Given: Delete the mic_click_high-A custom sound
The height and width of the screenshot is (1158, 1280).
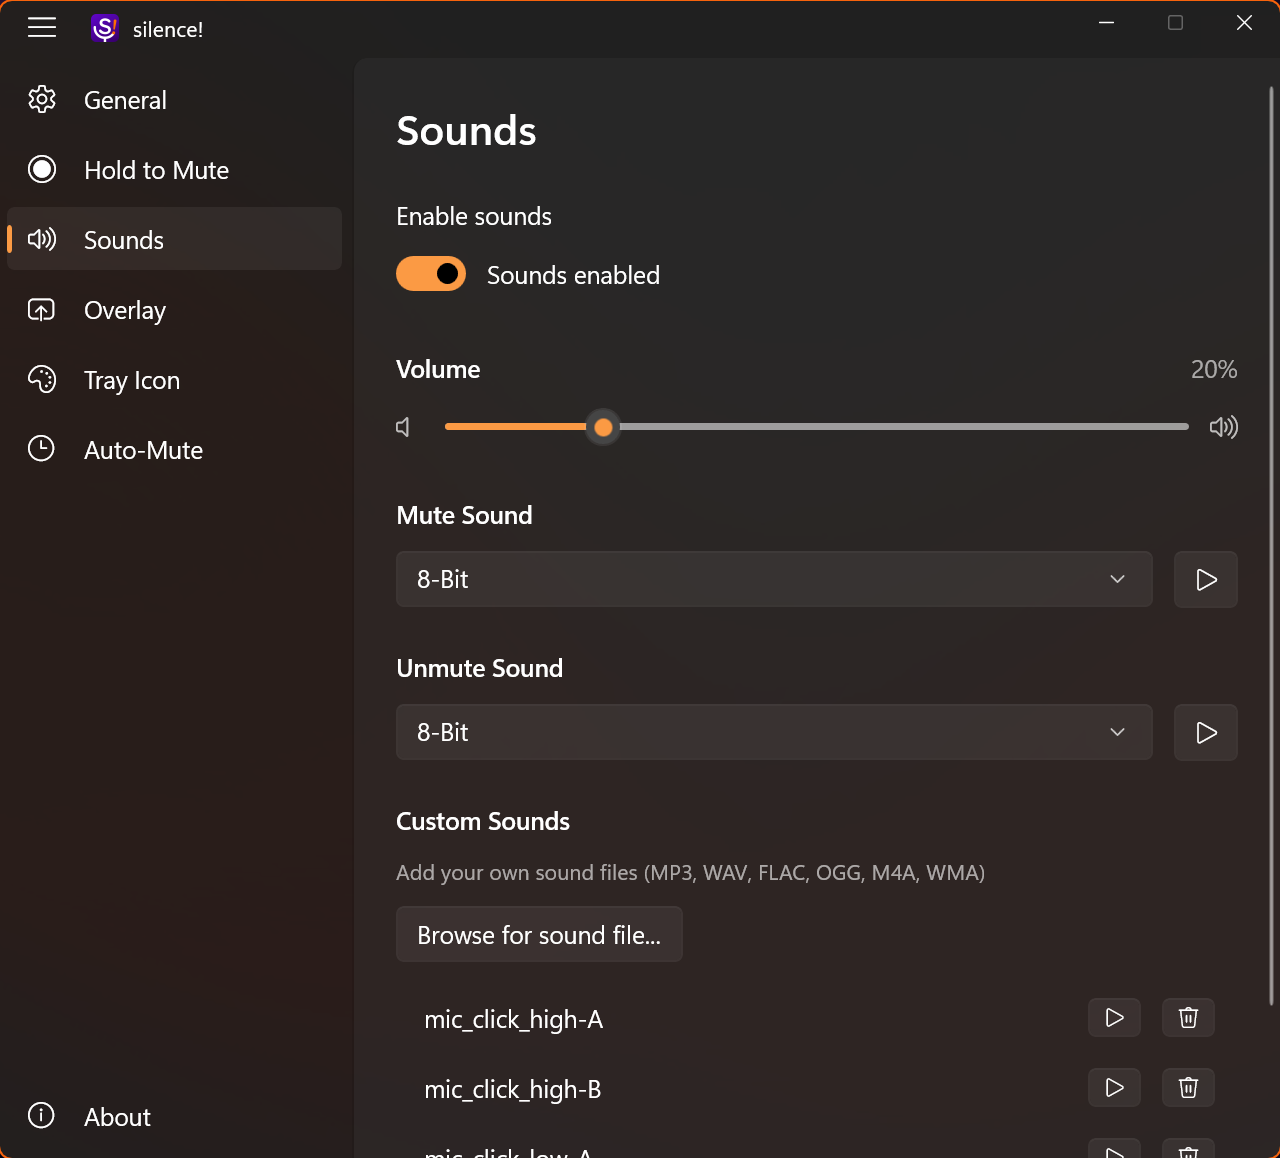Looking at the screenshot, I should pyautogui.click(x=1188, y=1018).
